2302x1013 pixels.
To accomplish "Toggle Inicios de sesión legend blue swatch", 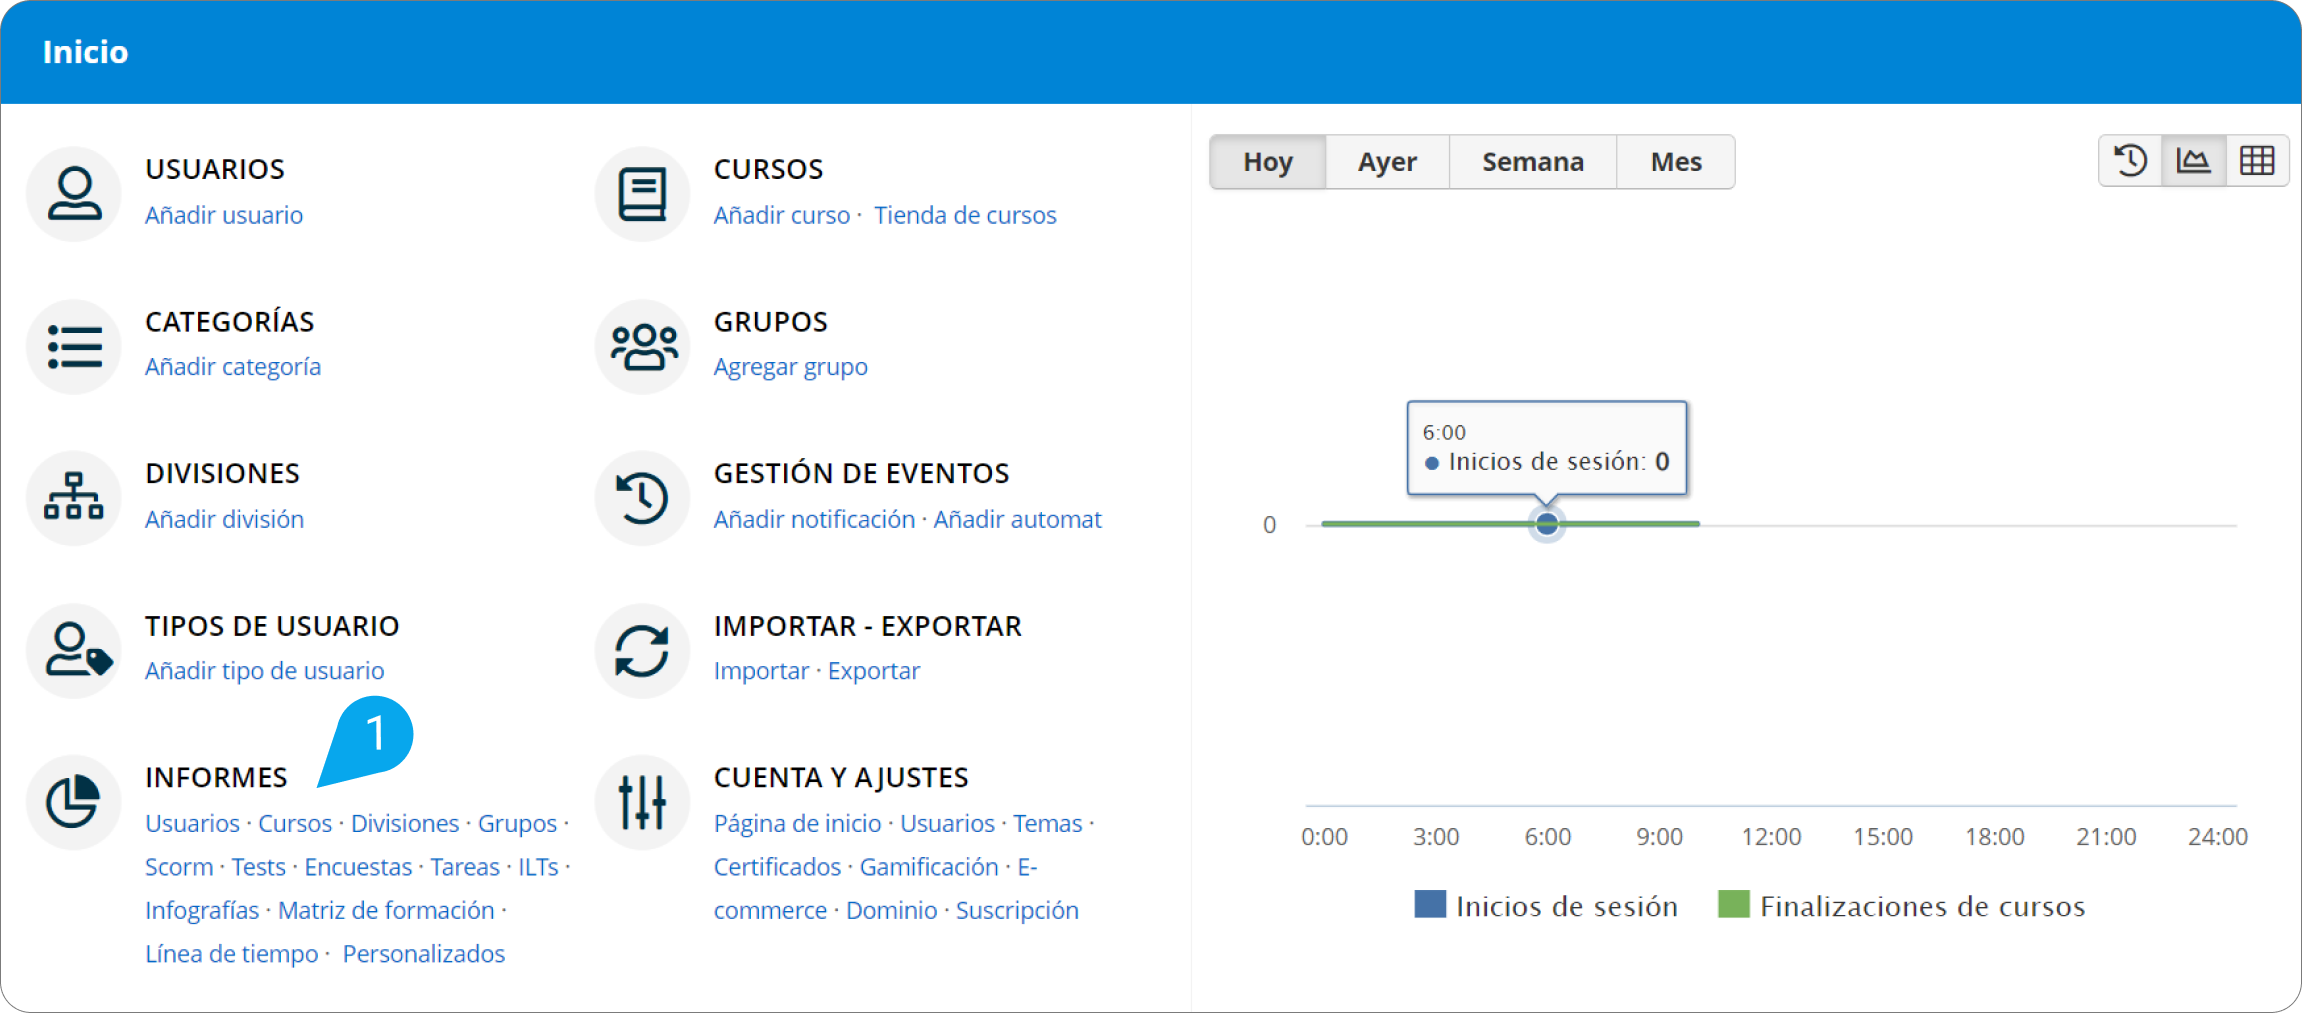I will point(1430,904).
